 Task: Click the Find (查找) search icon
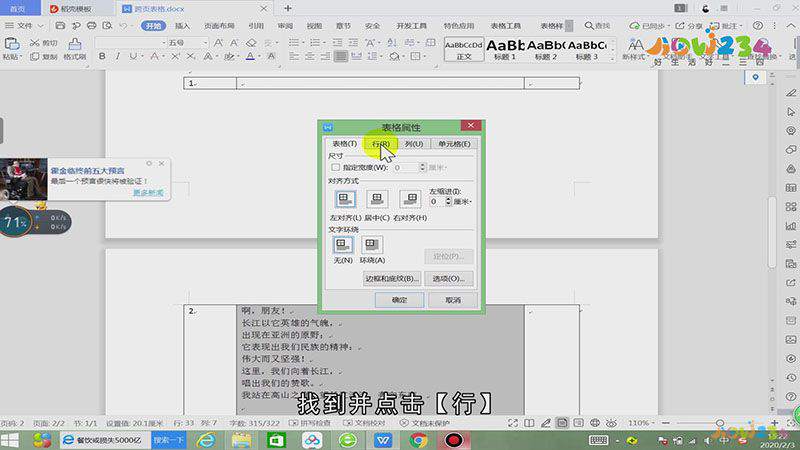click(x=589, y=25)
